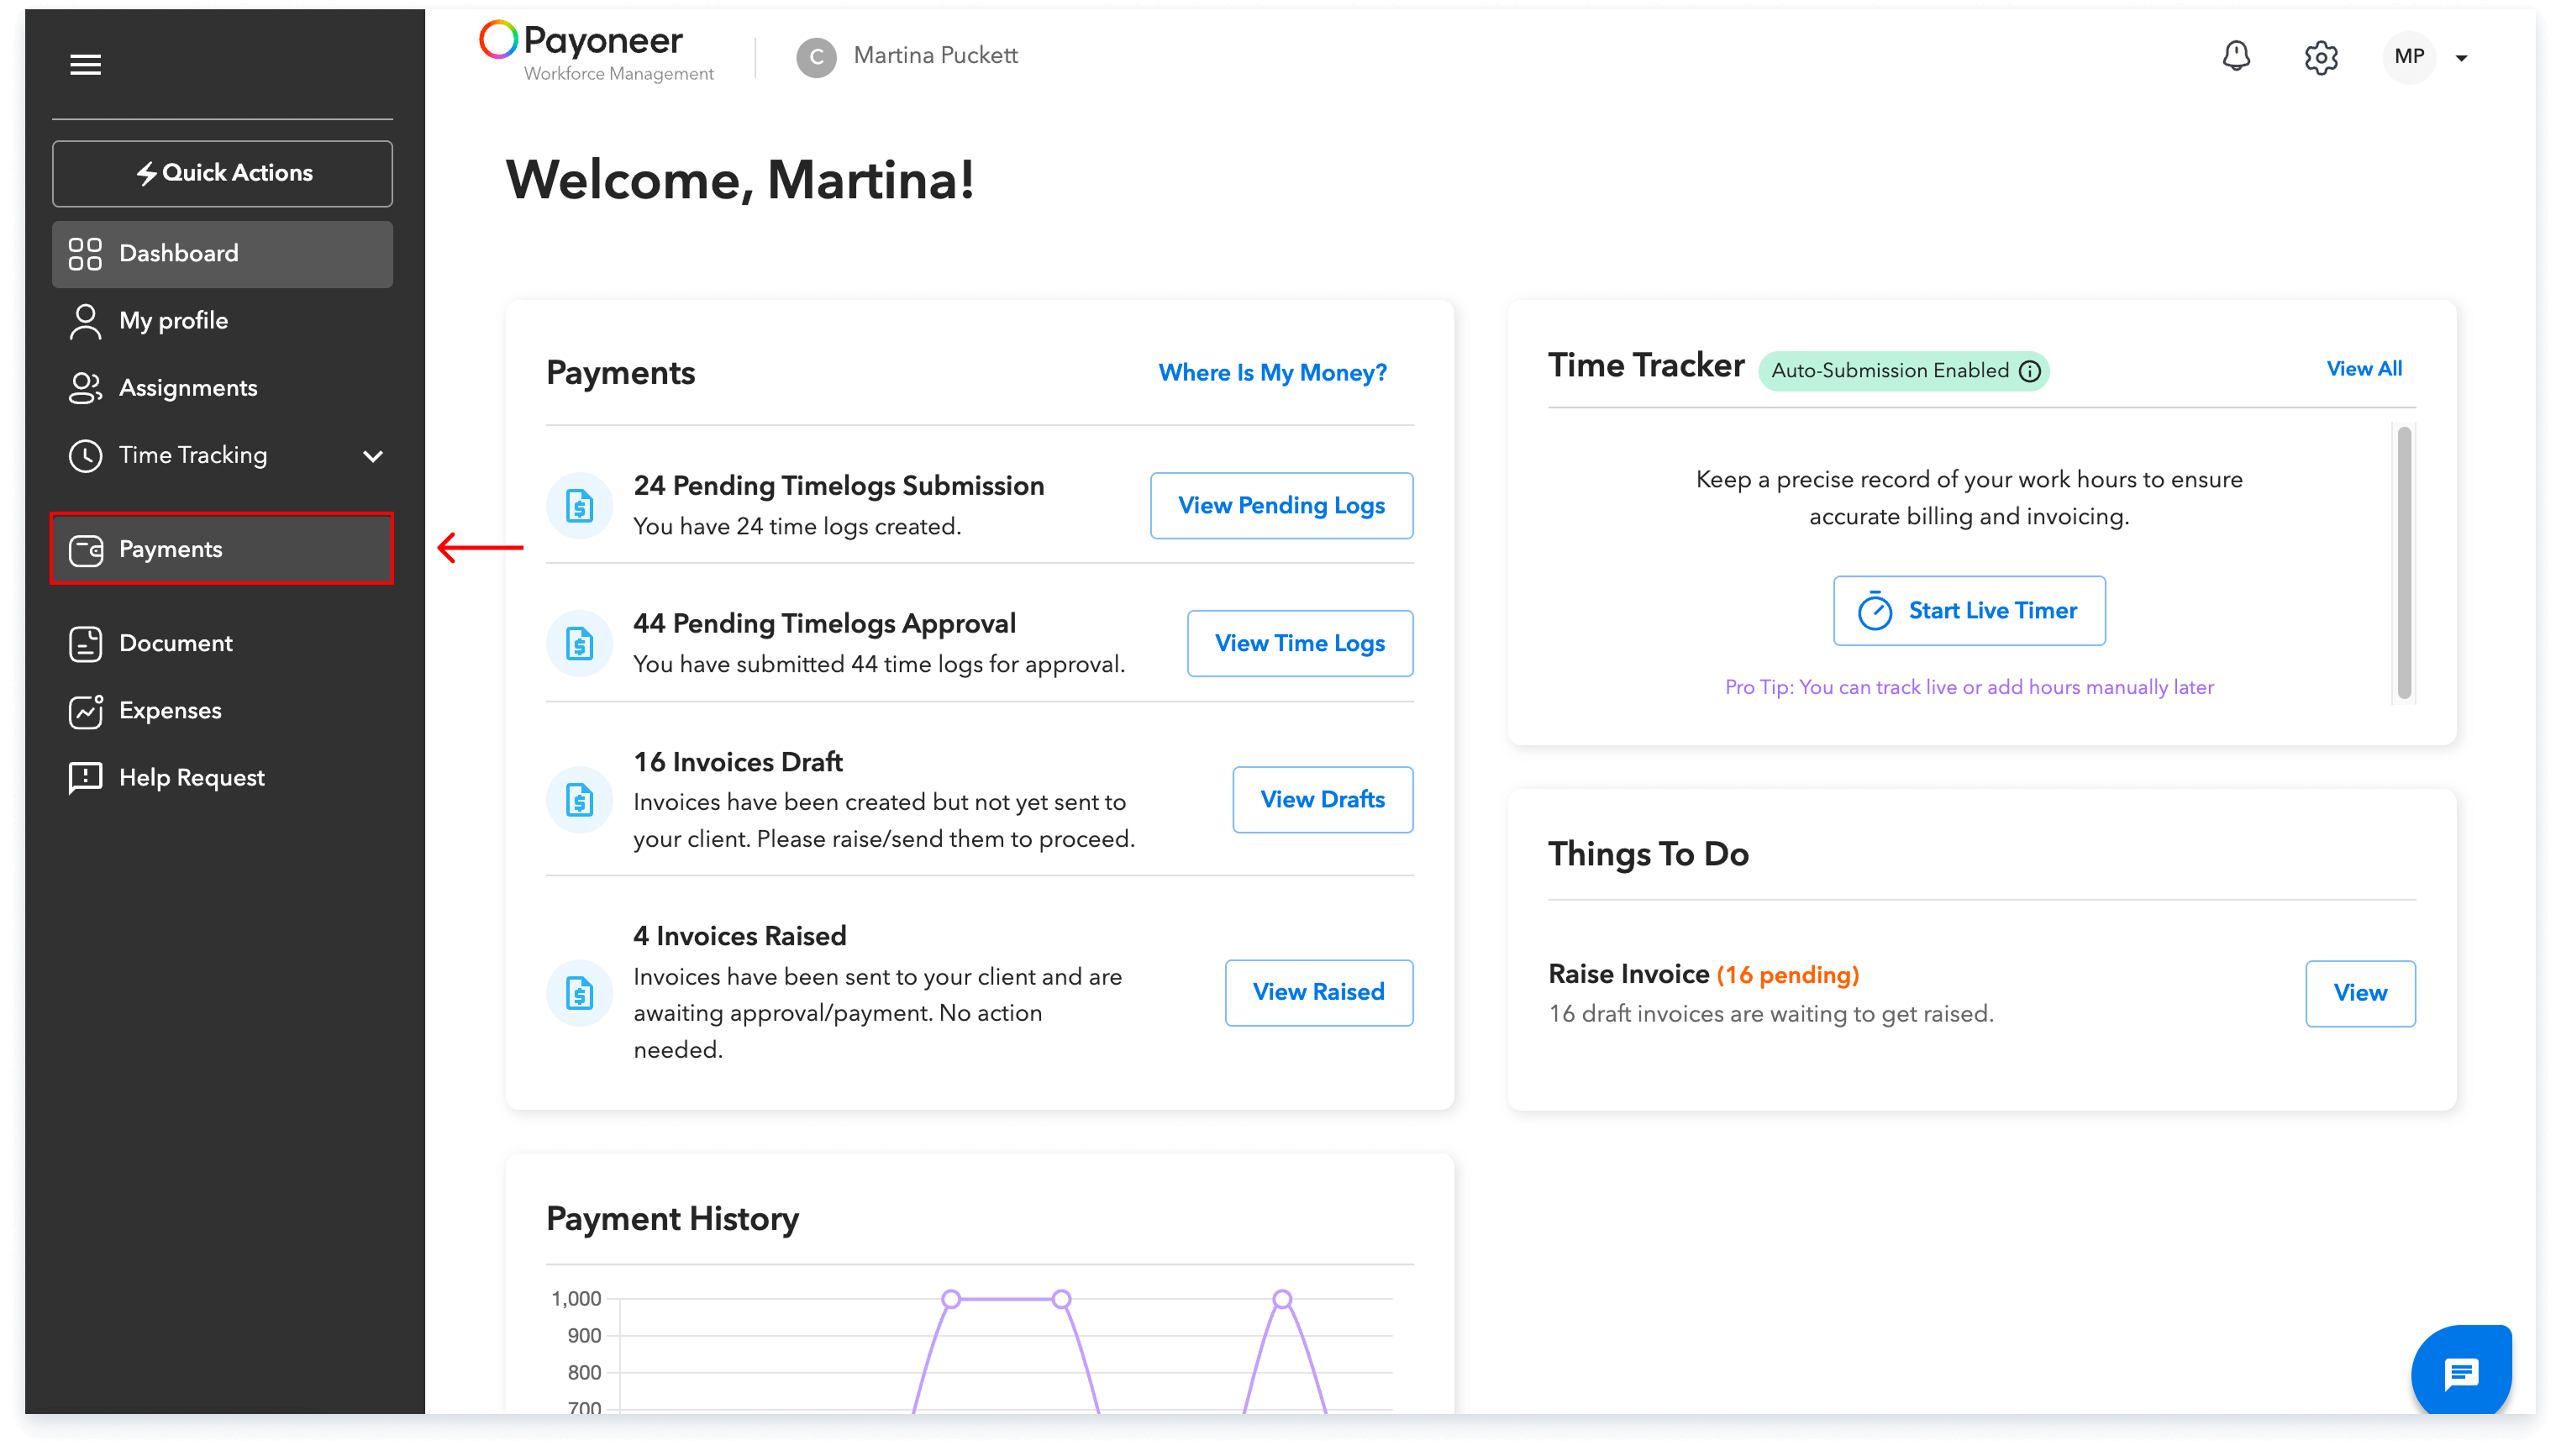The image size is (2561, 1456).
Task: Expand the Time Tracking chevron
Action: click(x=373, y=456)
